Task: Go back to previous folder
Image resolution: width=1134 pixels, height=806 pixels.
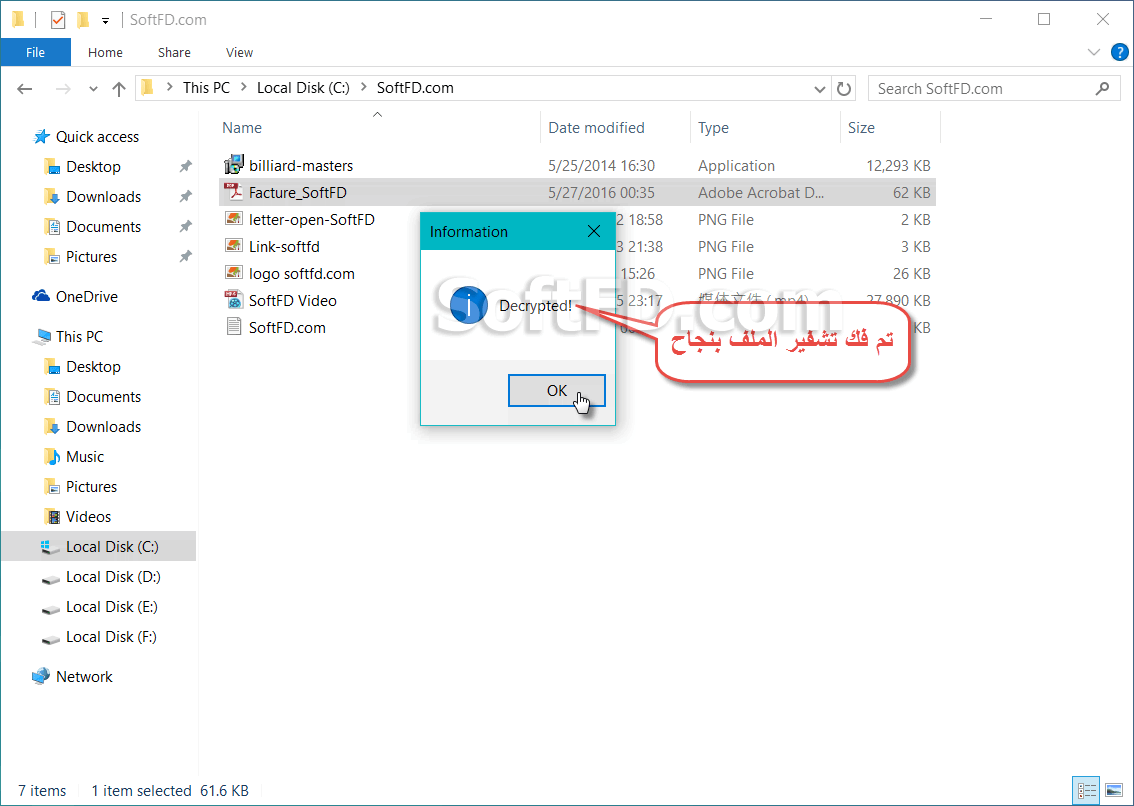Action: pos(25,88)
